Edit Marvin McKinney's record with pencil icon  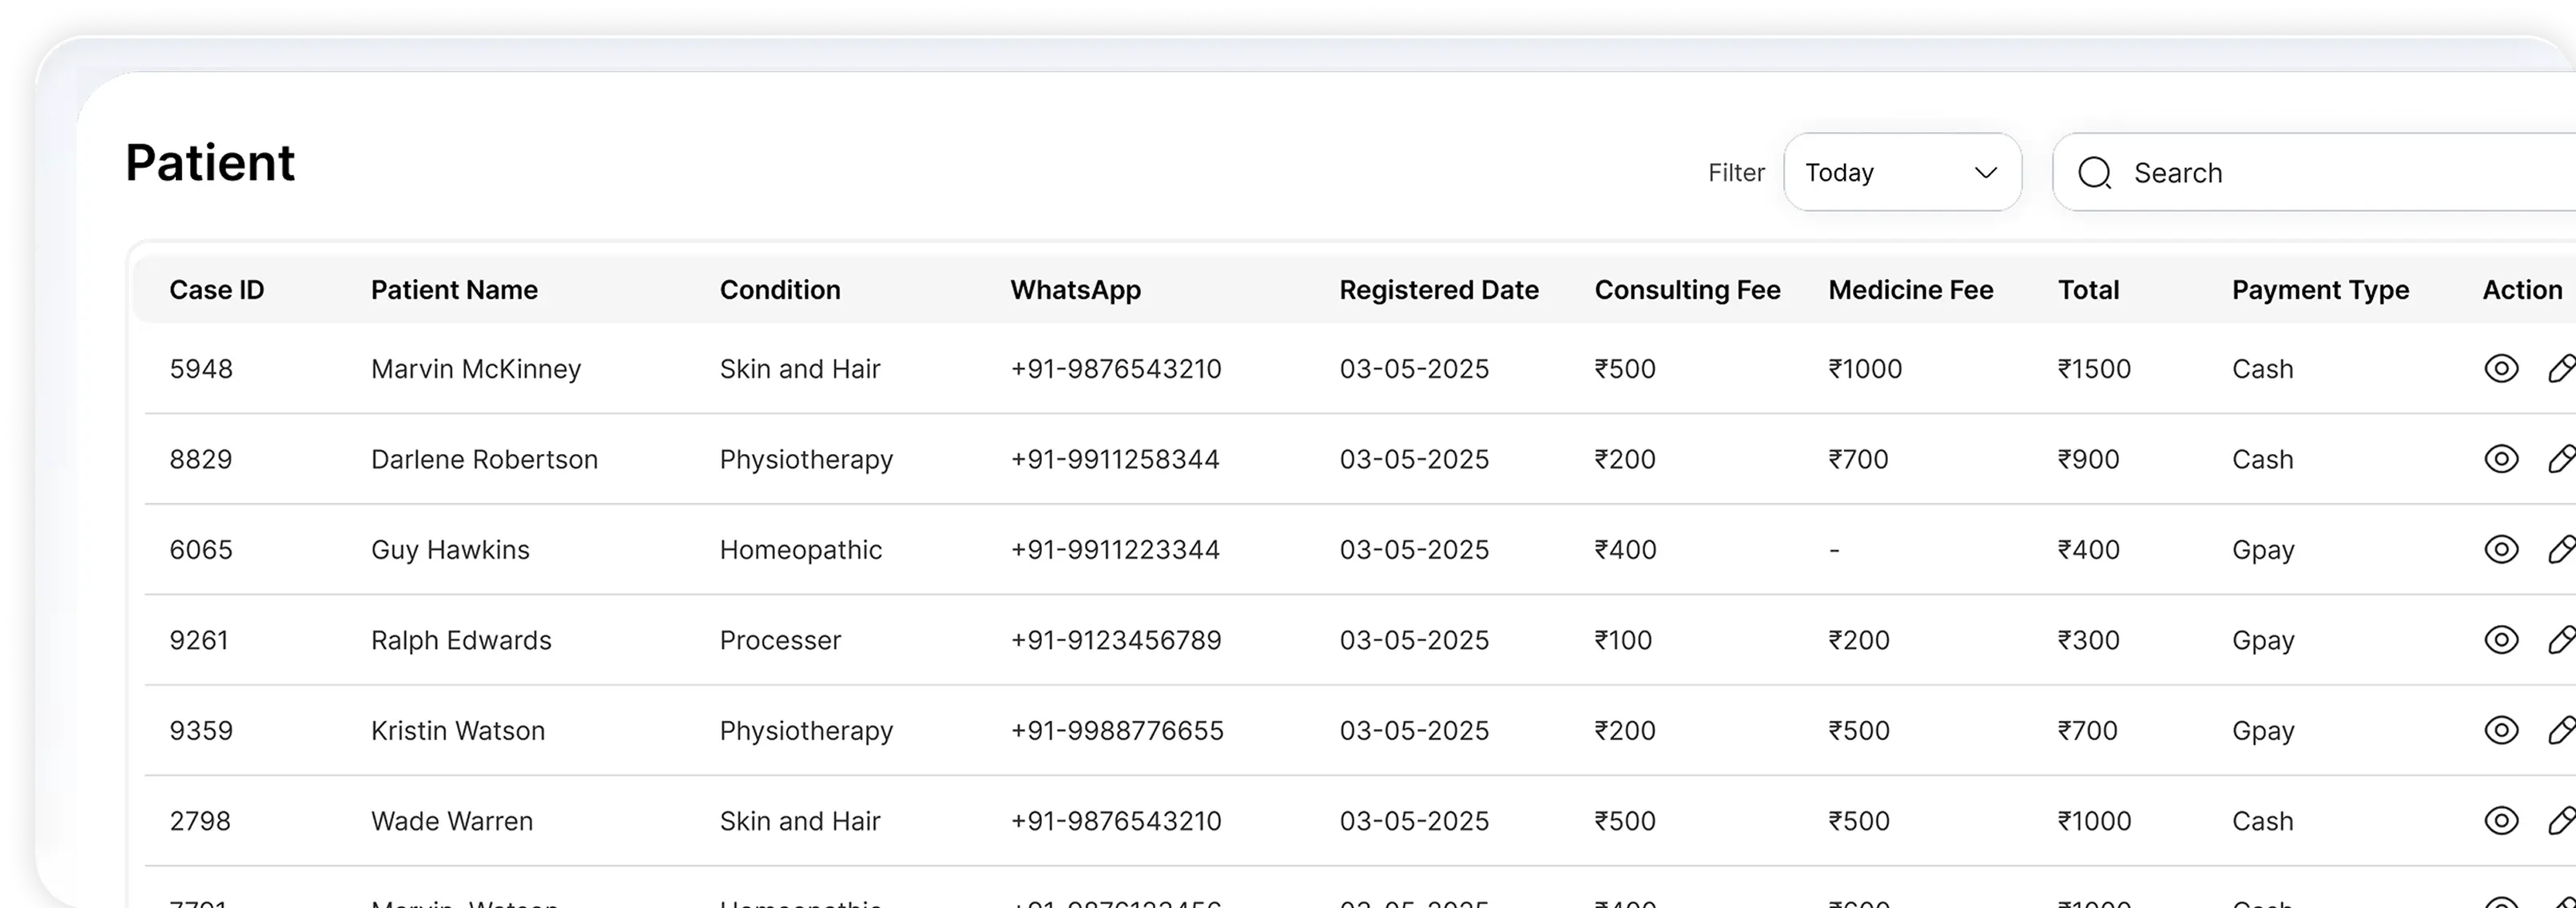click(2561, 369)
